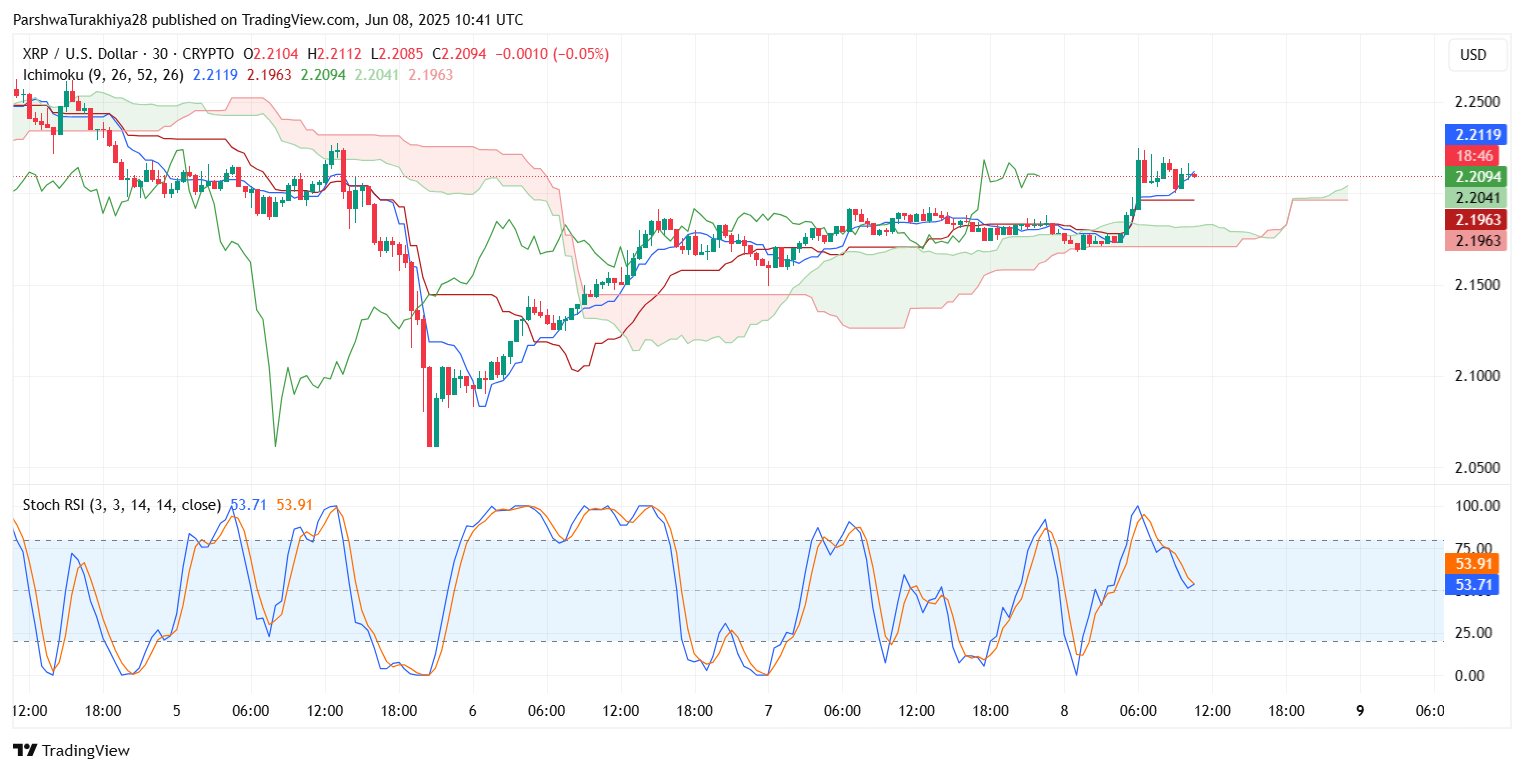Click the dark red 2.1963 price tag
This screenshot has width=1524, height=772.
pyautogui.click(x=1475, y=219)
